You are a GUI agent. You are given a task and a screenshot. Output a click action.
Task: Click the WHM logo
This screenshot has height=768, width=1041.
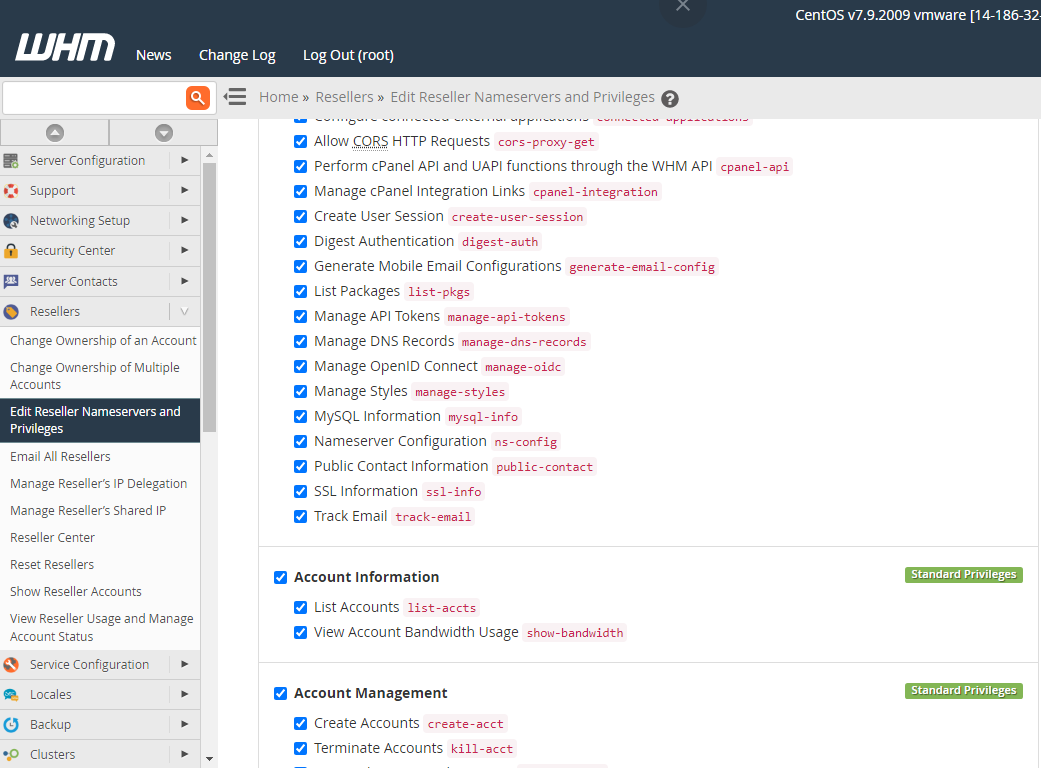(65, 48)
